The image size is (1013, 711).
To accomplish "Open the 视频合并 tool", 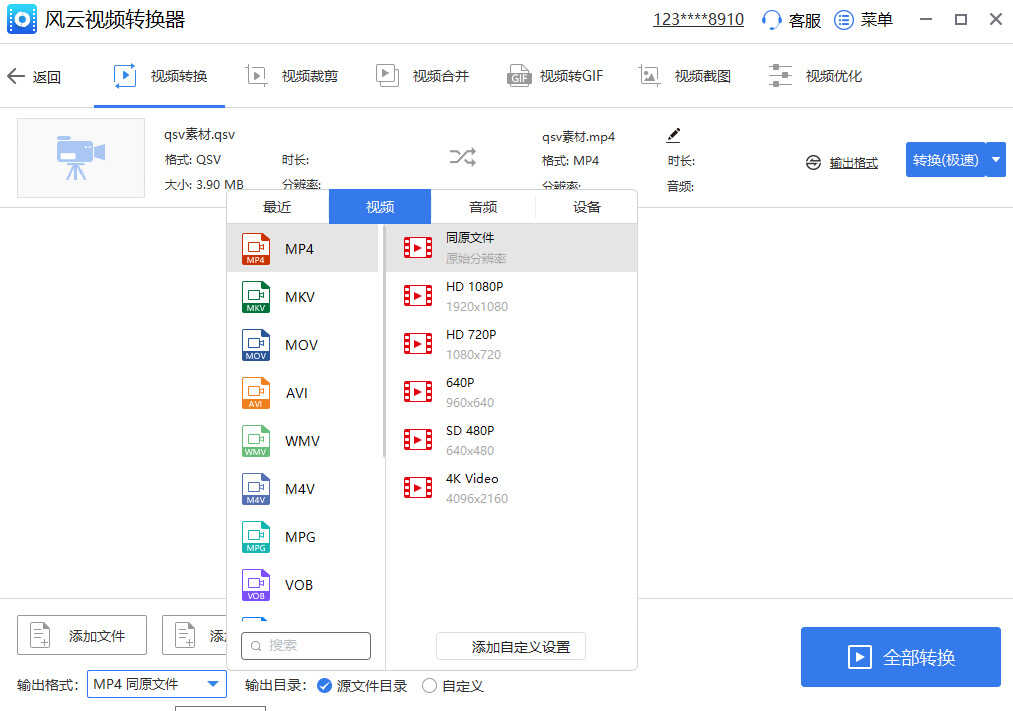I will 423,76.
